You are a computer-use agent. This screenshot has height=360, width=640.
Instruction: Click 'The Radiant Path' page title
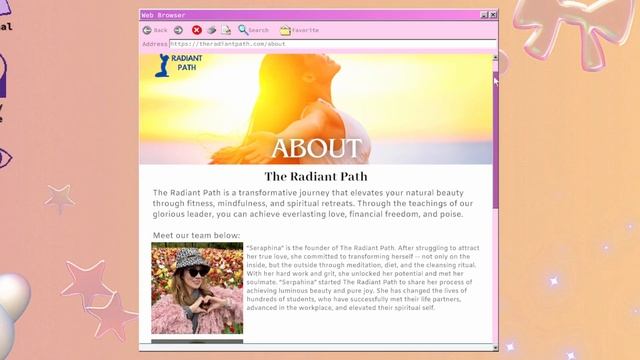316,176
